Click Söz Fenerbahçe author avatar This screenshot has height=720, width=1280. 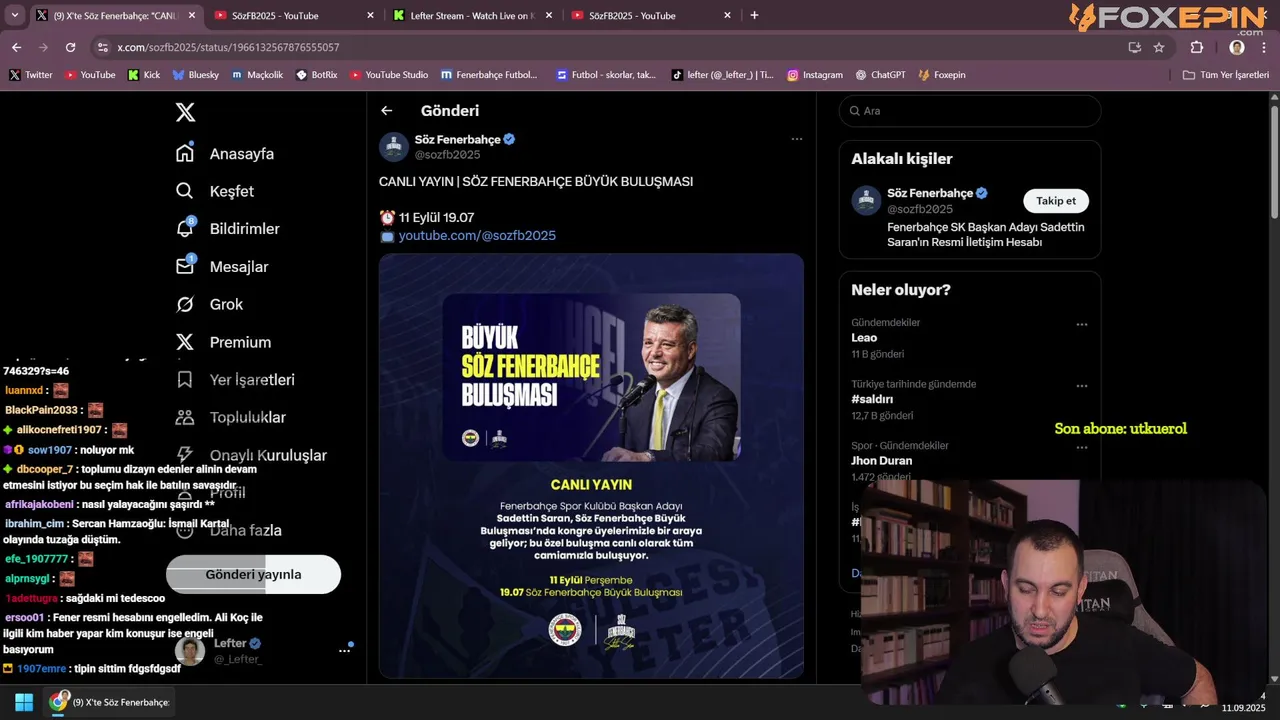pyautogui.click(x=394, y=147)
